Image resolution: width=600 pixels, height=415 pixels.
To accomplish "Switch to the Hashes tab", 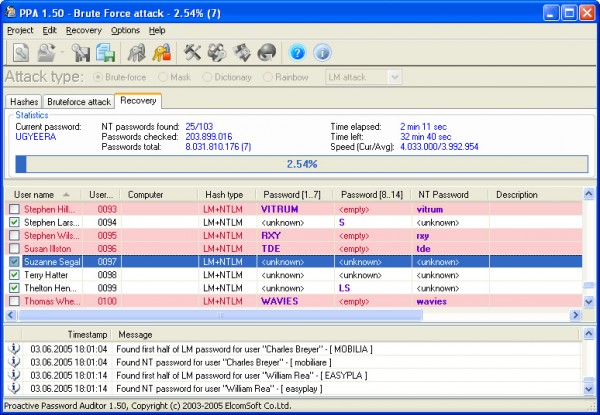I will point(24,102).
